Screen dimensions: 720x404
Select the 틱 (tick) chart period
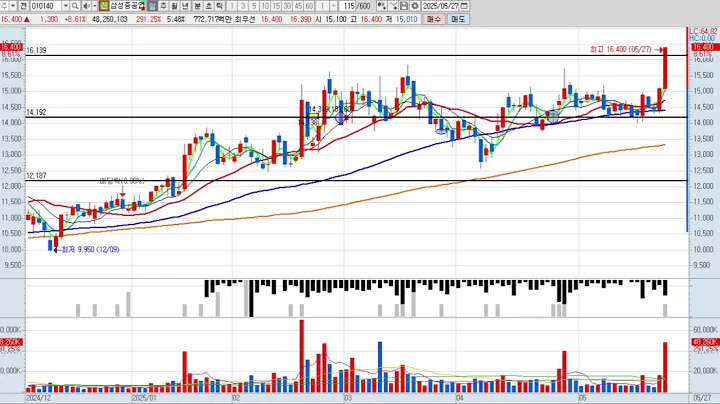point(219,6)
